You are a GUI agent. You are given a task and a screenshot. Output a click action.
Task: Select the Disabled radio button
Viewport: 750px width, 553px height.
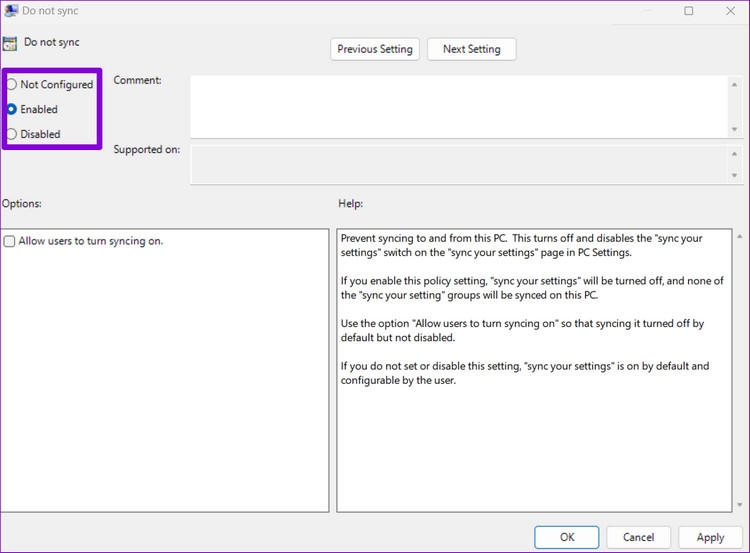pyautogui.click(x=11, y=134)
